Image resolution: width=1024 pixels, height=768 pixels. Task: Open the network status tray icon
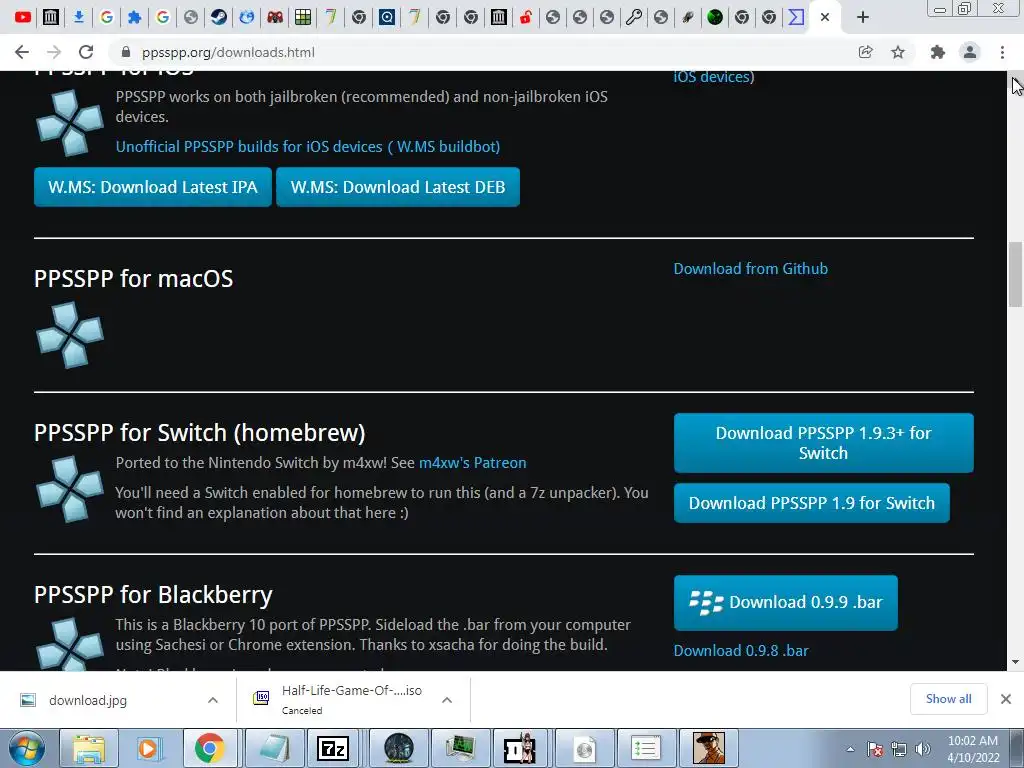[x=899, y=749]
